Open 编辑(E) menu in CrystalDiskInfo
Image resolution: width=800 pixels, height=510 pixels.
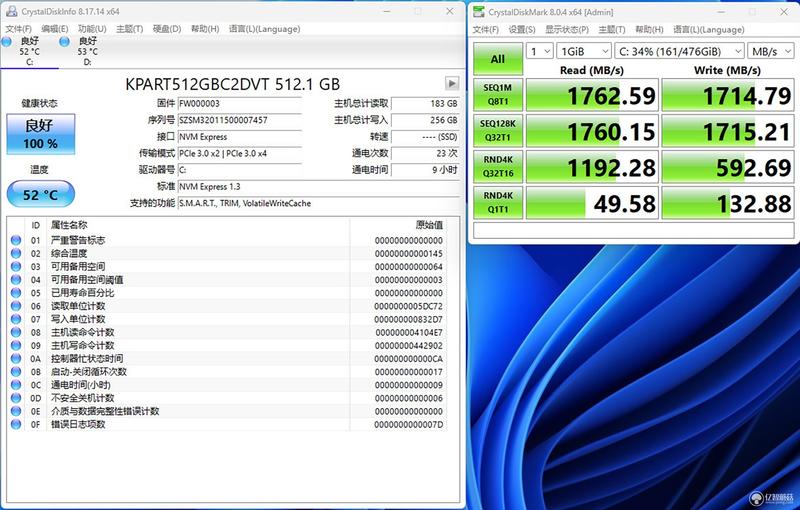tap(55, 29)
